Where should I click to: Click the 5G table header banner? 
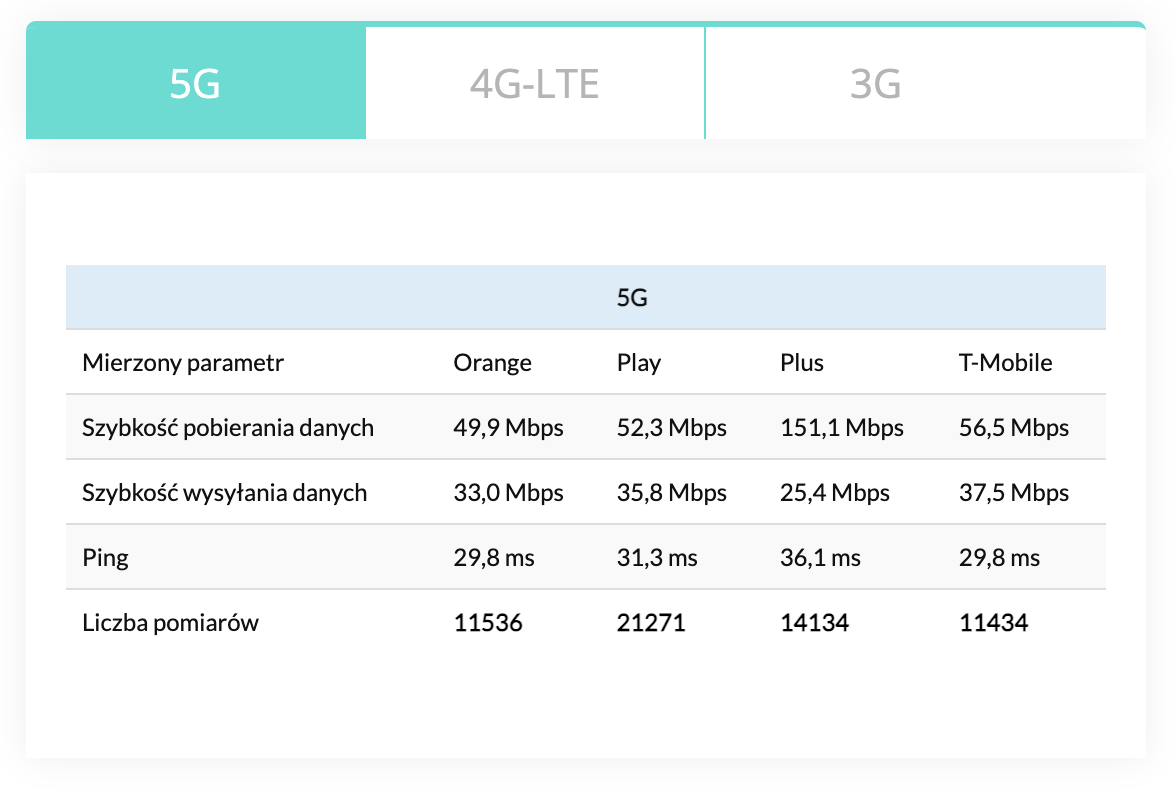[632, 298]
